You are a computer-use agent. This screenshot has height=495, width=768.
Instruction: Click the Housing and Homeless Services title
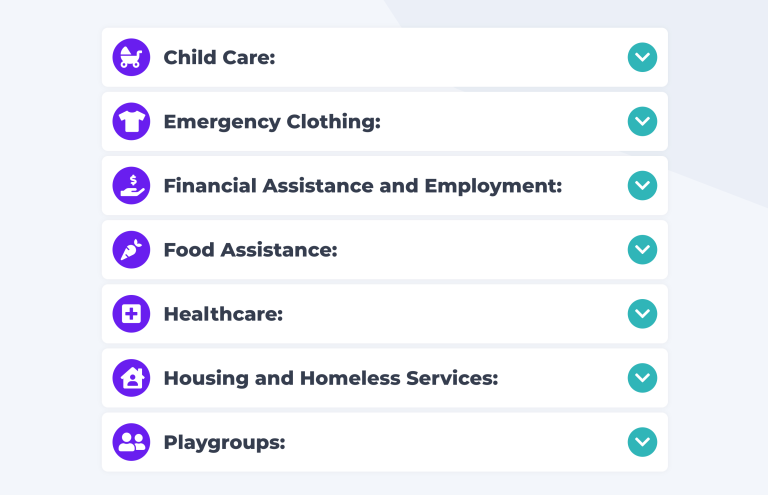[x=331, y=379]
